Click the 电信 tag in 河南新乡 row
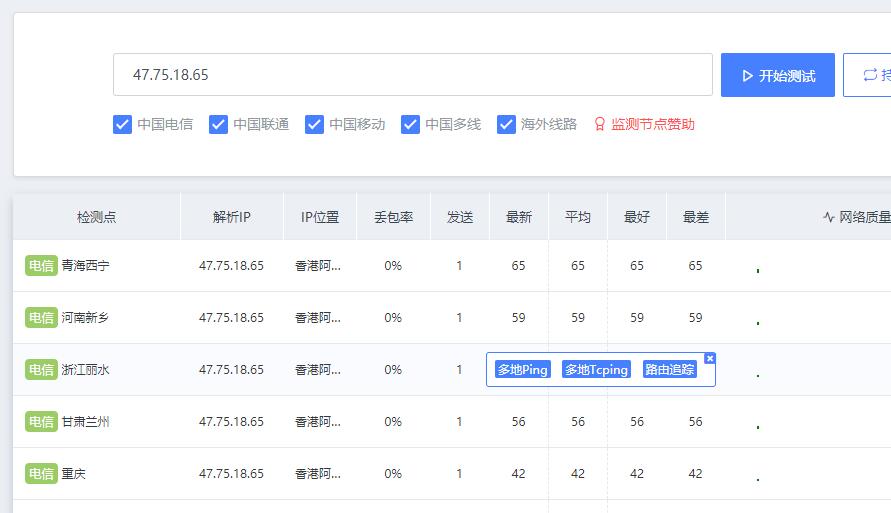The width and height of the screenshot is (891, 513). point(41,318)
